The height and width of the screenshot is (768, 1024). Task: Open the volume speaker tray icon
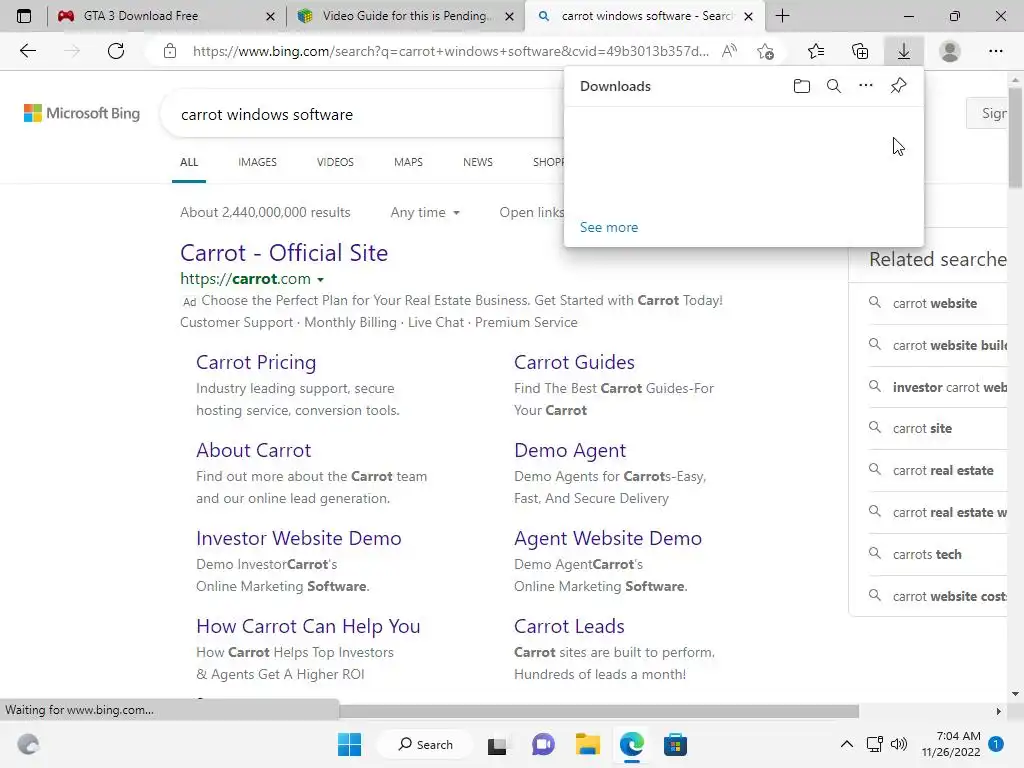pos(899,744)
